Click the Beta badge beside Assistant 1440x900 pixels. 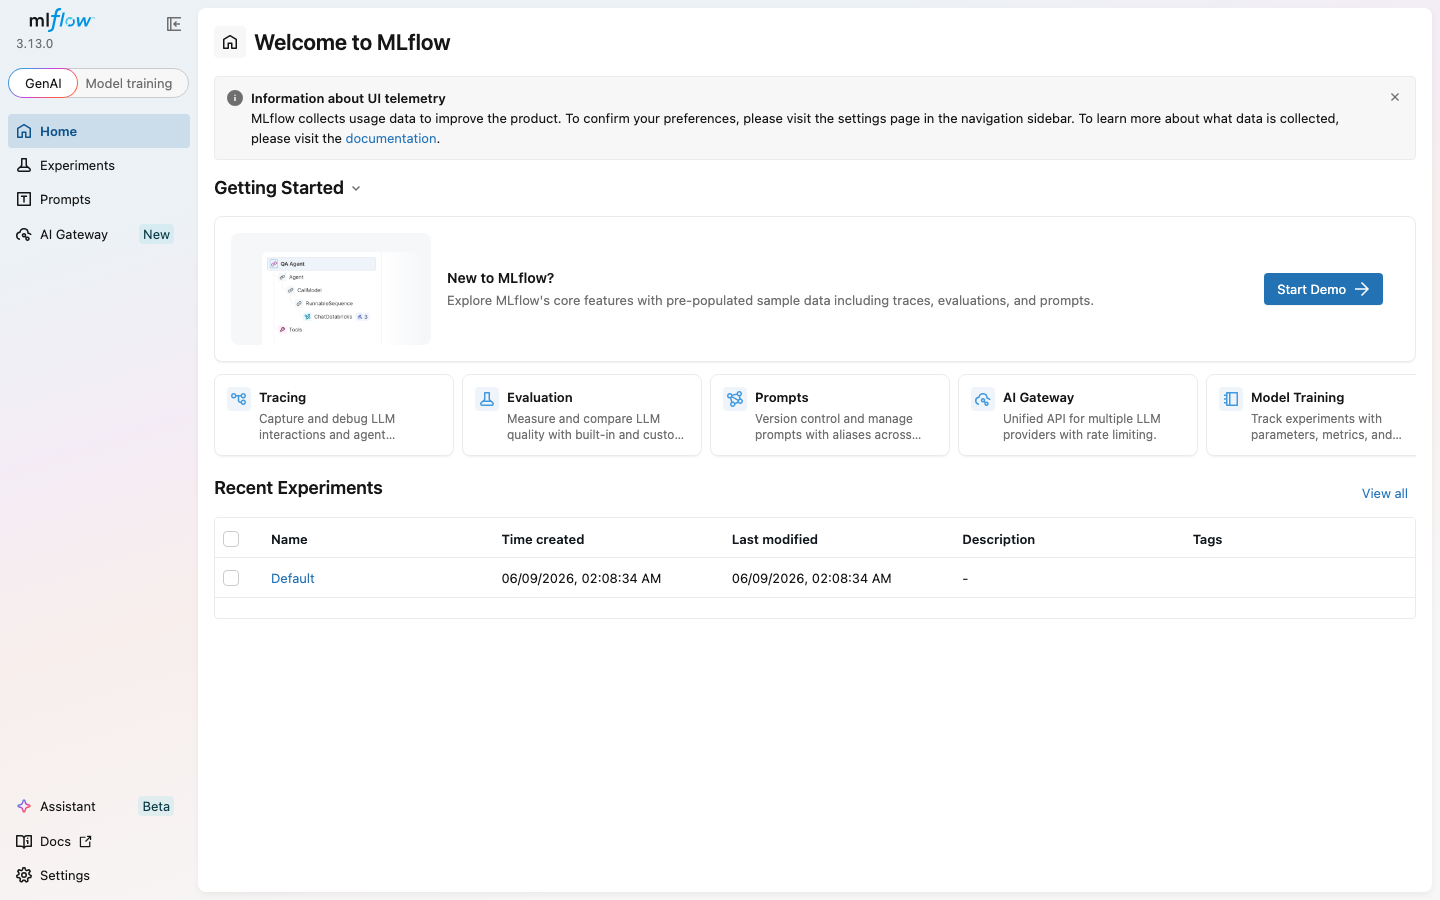156,806
